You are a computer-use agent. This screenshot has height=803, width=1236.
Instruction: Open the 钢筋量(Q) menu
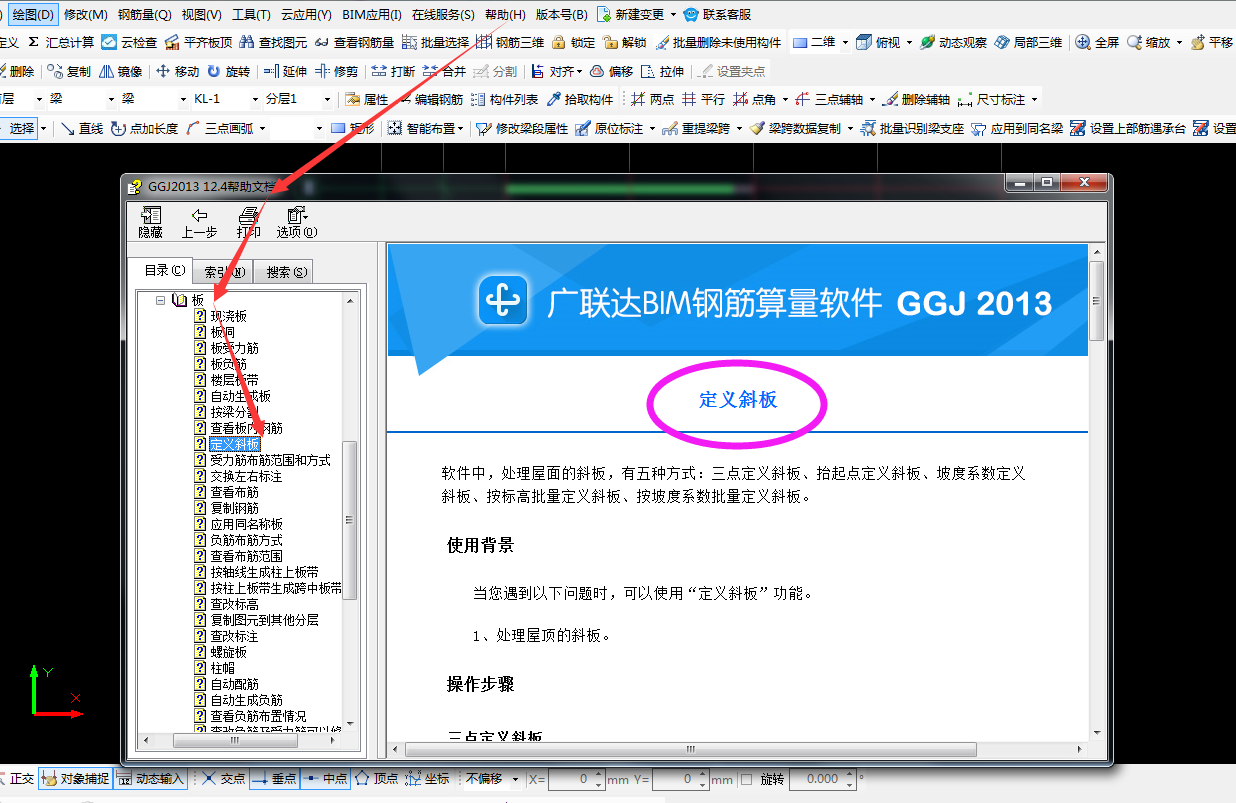pyautogui.click(x=144, y=15)
